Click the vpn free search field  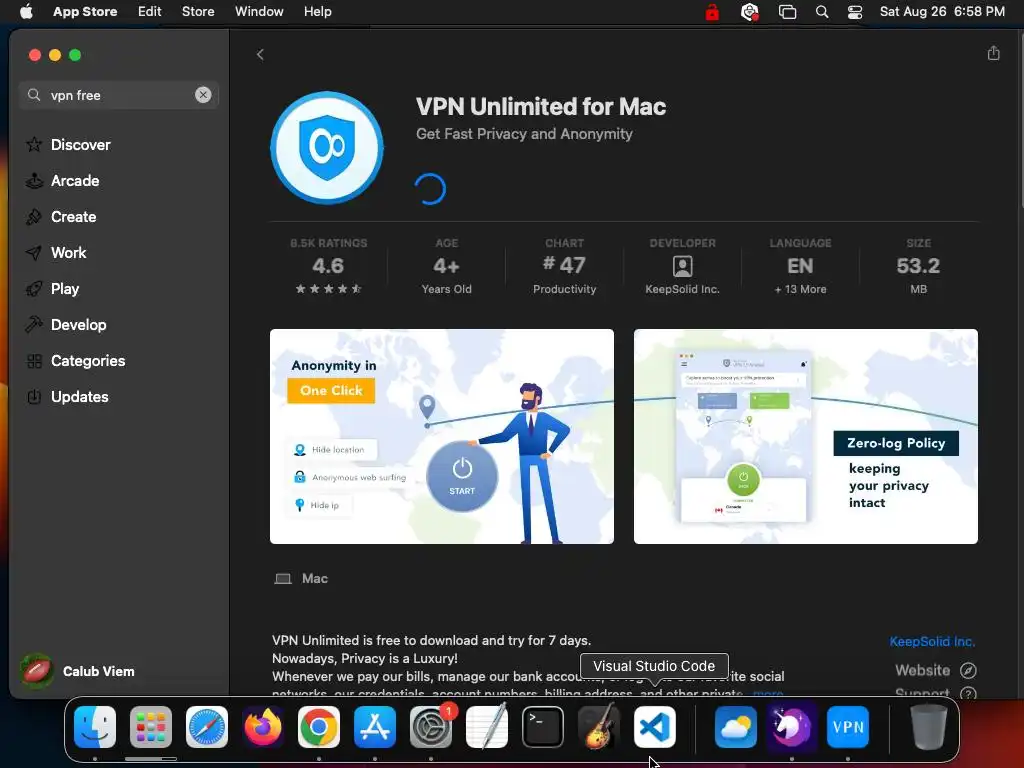(118, 95)
